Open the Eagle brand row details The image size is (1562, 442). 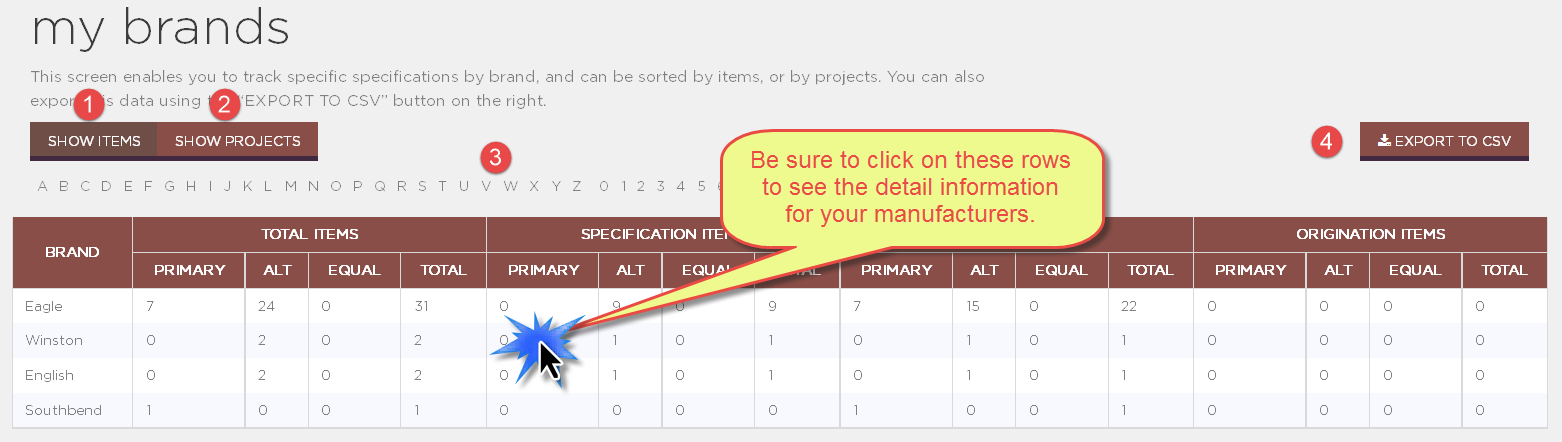(780, 305)
